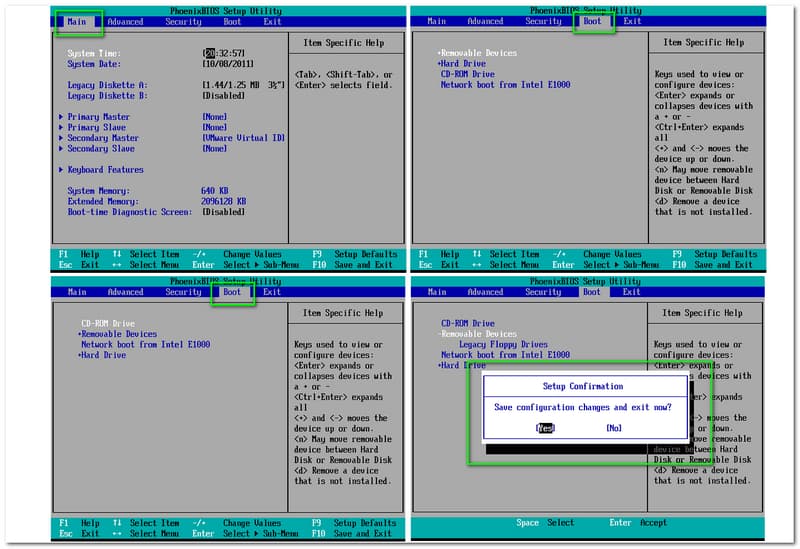Change the Legacy Diskette A value
Image resolution: width=800 pixels, height=549 pixels.
coord(243,85)
